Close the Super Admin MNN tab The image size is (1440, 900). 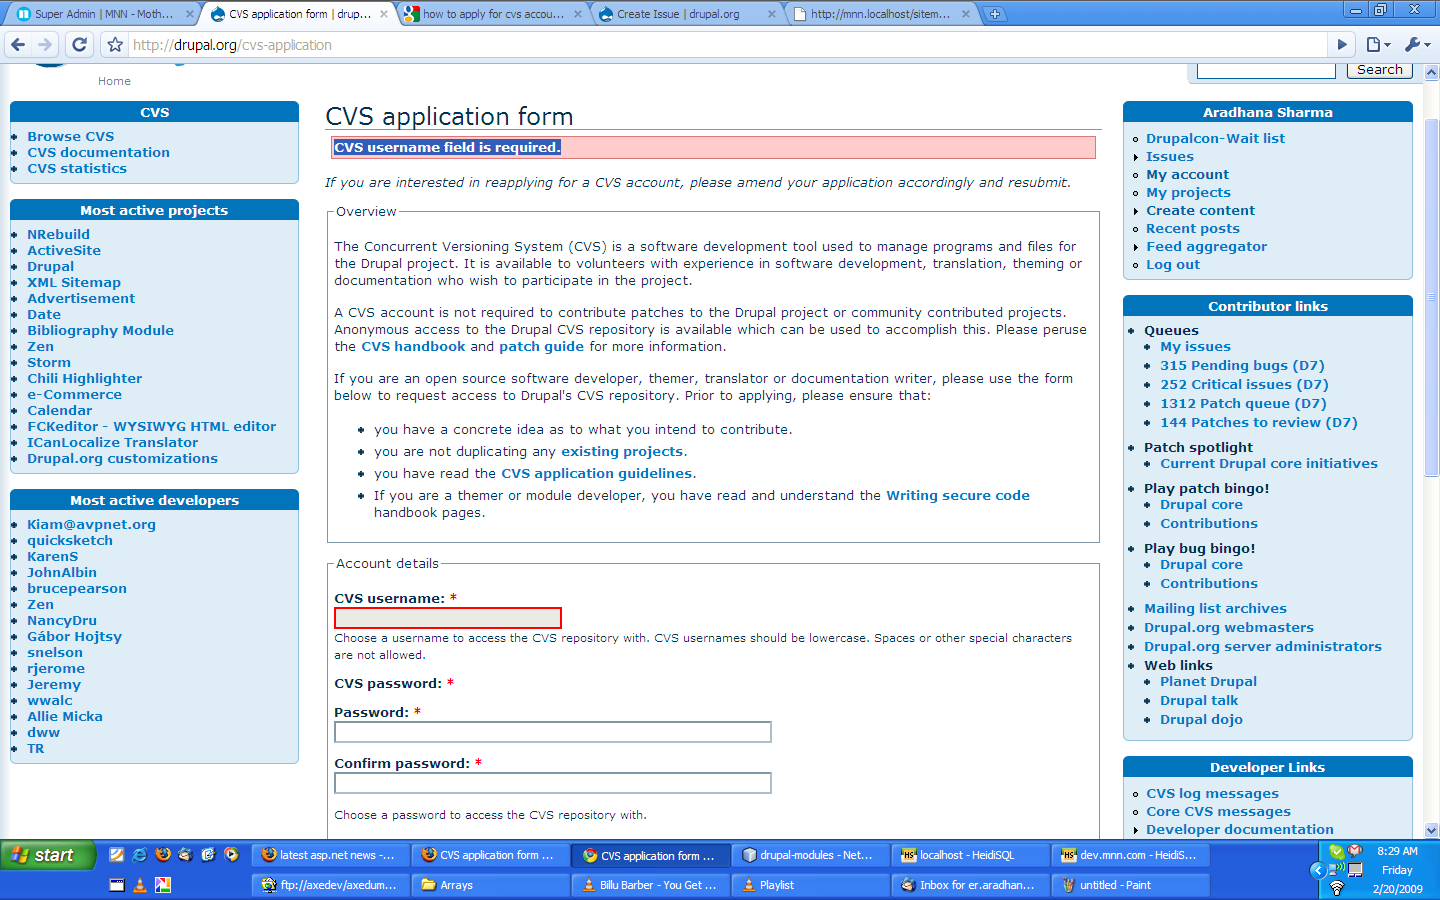tap(190, 14)
